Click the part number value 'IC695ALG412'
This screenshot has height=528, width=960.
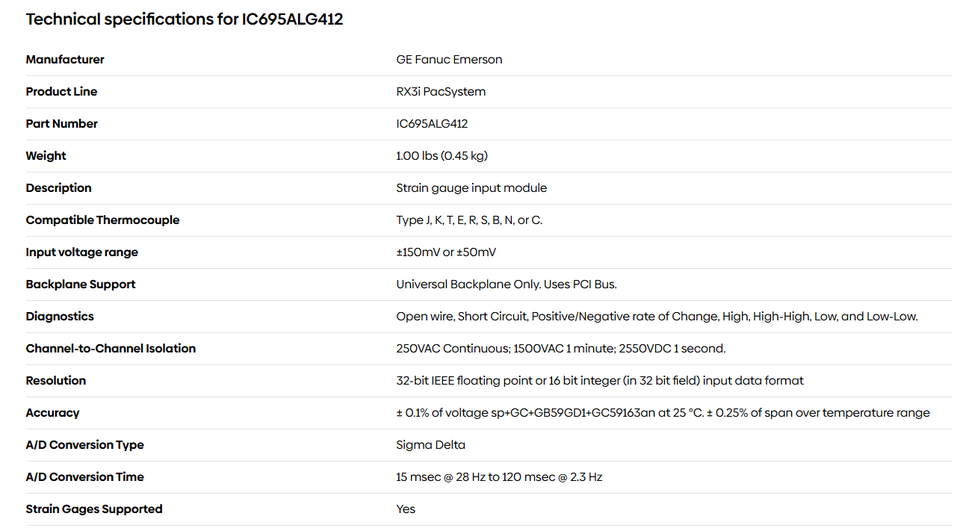[x=432, y=124]
